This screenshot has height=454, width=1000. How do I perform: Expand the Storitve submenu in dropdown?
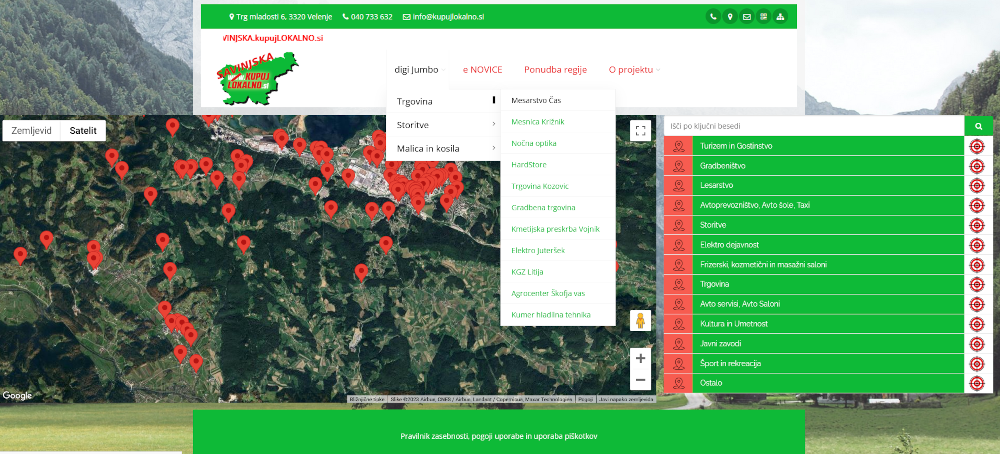coord(443,125)
